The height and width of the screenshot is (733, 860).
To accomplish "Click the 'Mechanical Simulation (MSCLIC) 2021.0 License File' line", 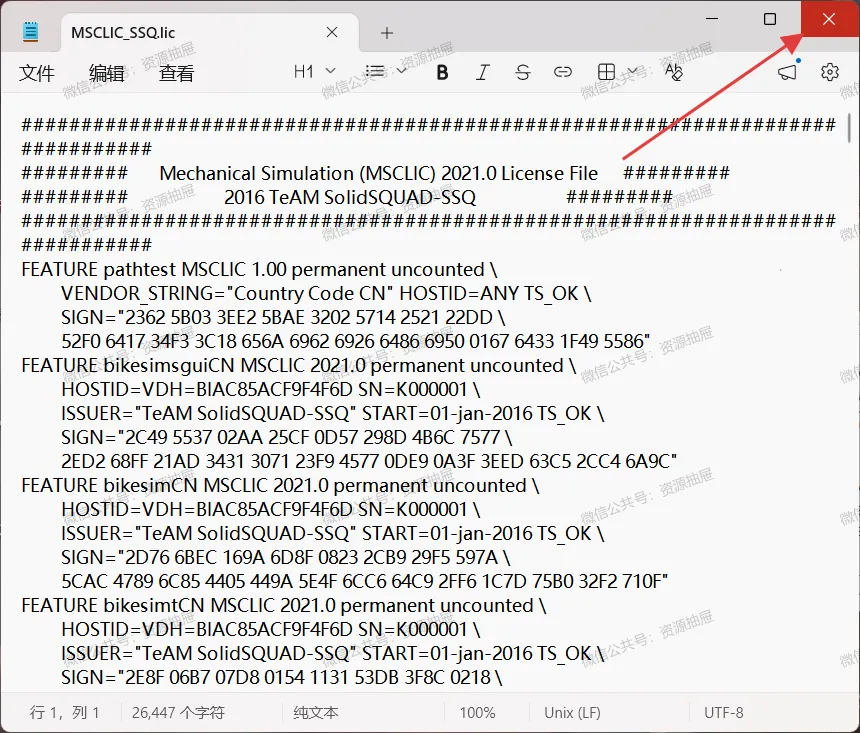I will tap(378, 173).
